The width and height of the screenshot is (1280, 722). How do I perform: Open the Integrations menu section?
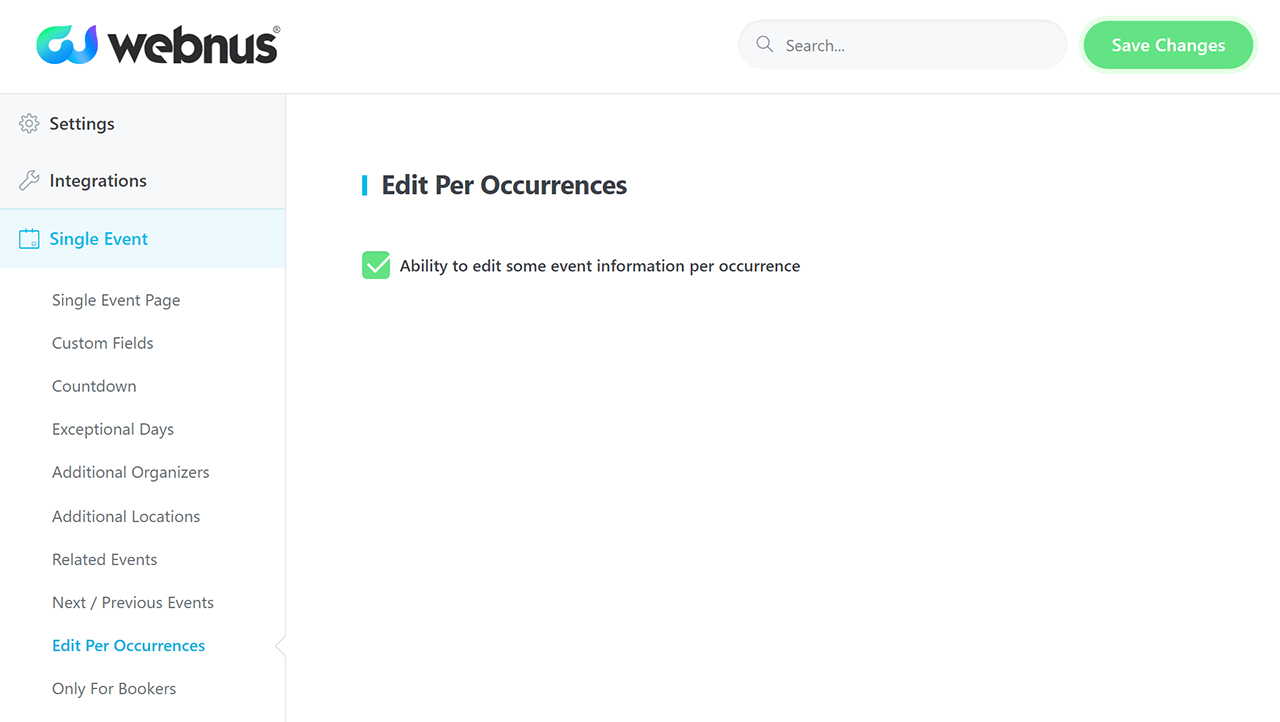[142, 181]
